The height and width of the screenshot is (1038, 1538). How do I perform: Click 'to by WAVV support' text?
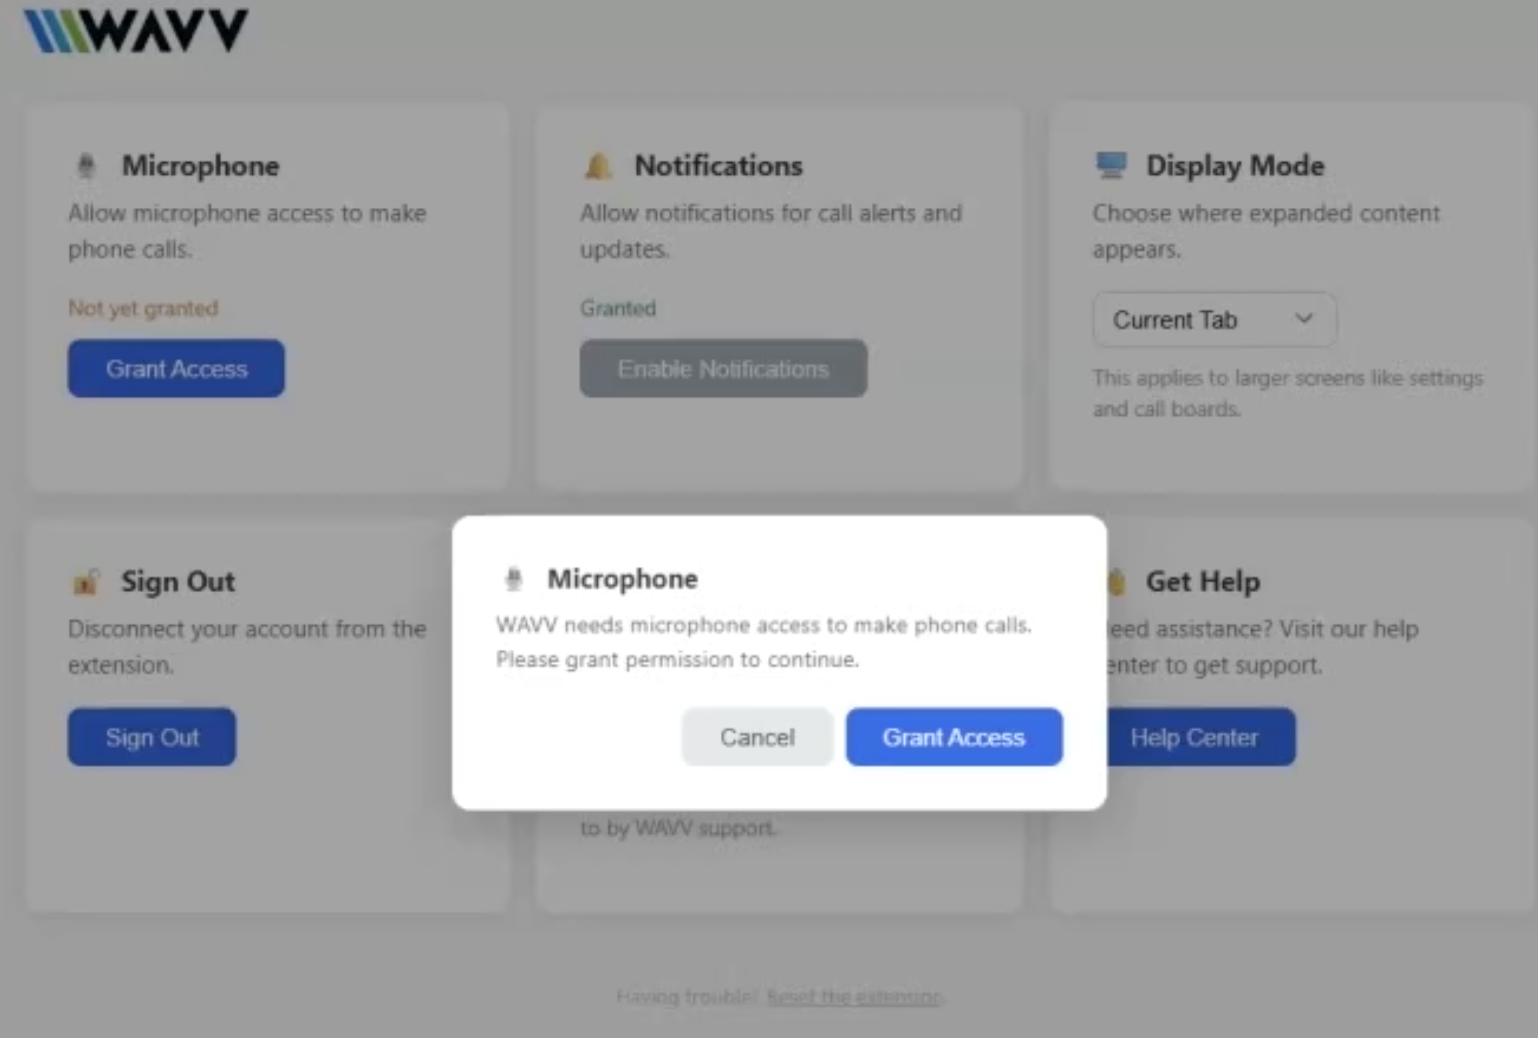click(x=678, y=828)
